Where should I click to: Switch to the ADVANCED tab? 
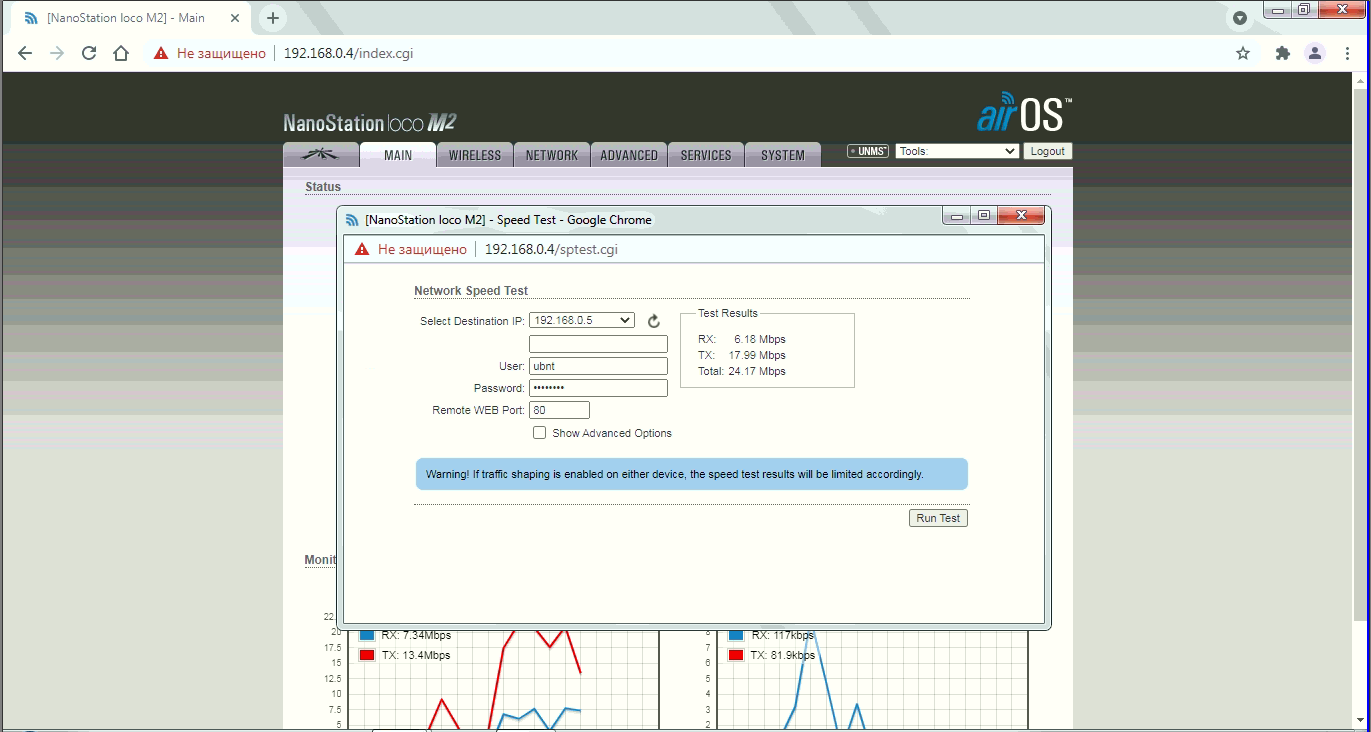coord(629,155)
